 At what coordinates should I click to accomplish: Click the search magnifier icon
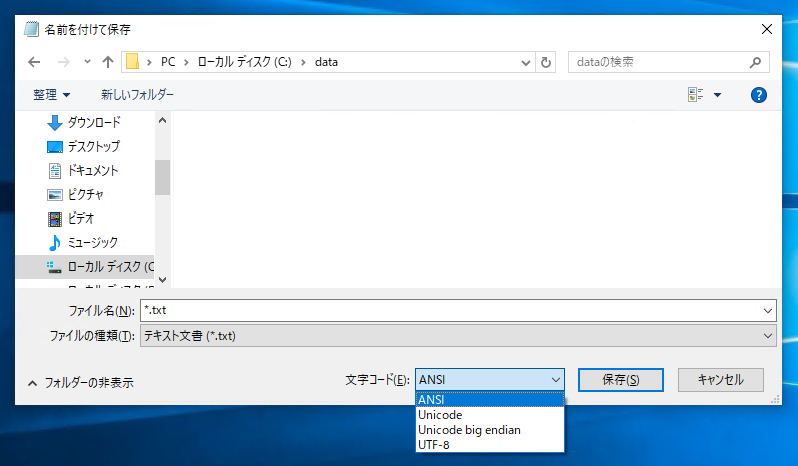coord(756,62)
